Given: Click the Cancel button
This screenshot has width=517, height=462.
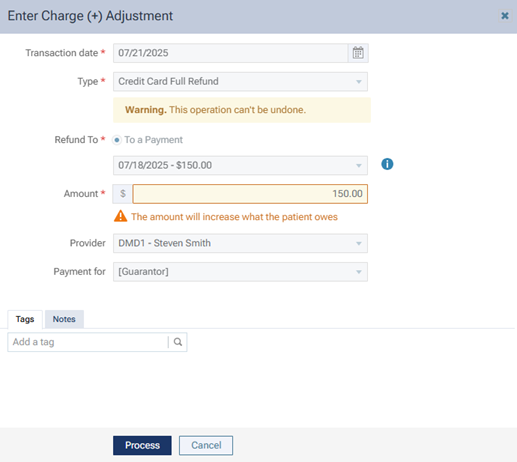Looking at the screenshot, I should [206, 445].
